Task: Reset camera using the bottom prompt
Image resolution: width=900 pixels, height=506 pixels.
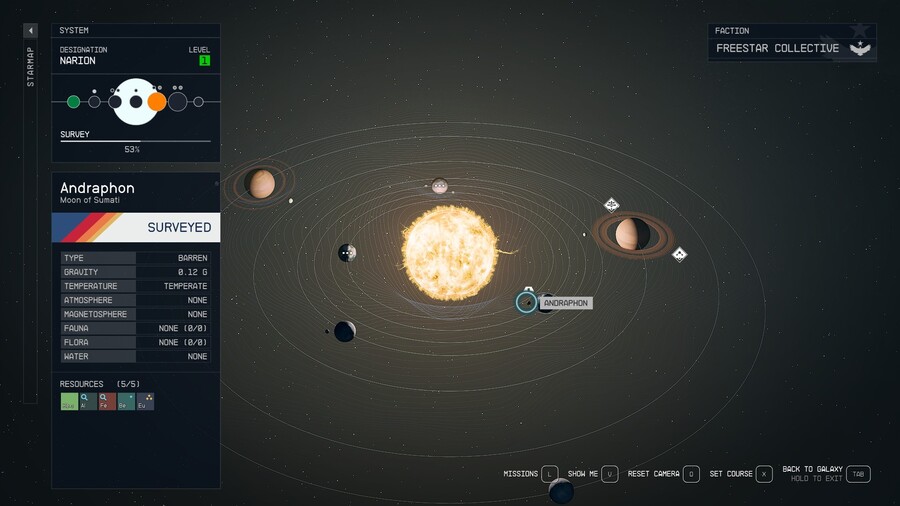Action: coord(690,474)
